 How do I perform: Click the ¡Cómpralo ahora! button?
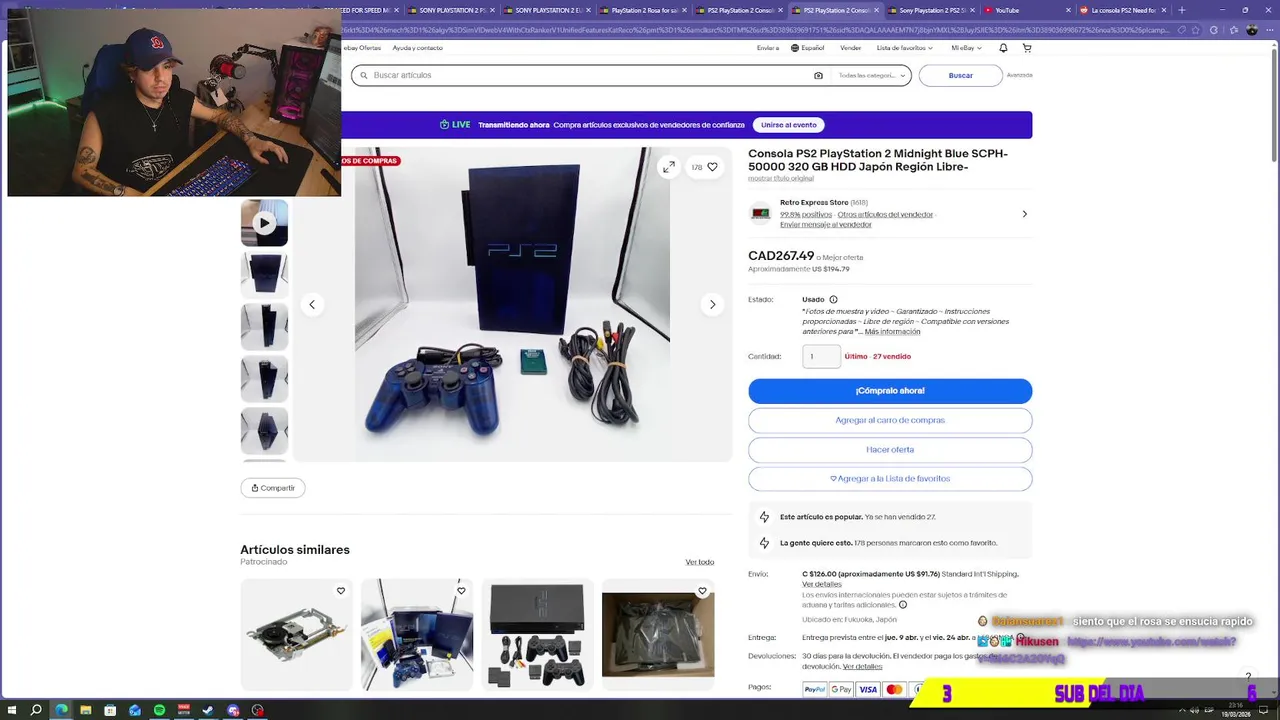point(890,391)
